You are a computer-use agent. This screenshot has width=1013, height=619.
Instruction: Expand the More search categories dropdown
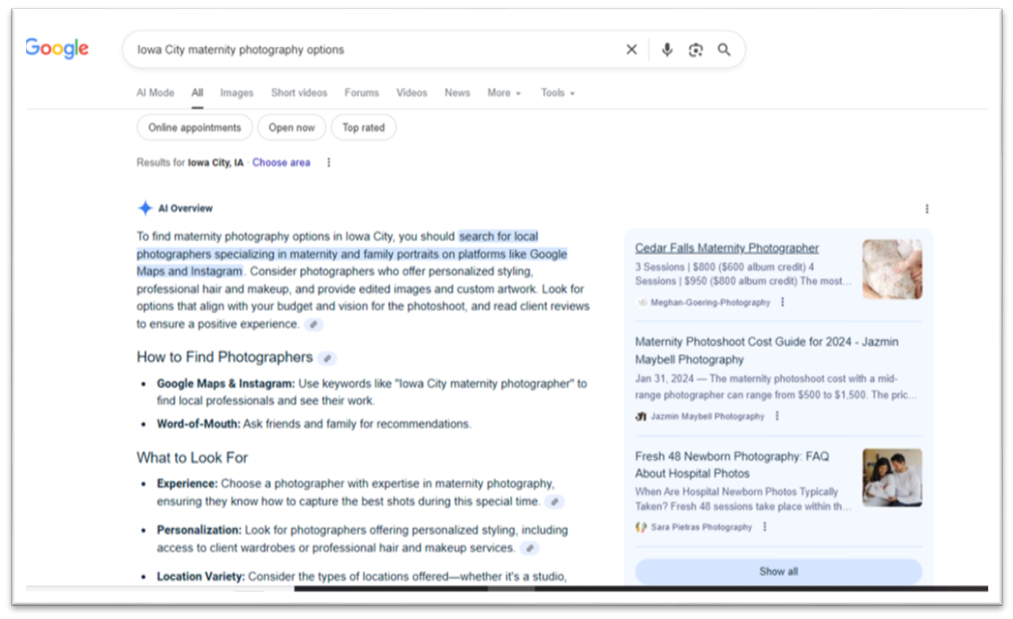point(504,93)
